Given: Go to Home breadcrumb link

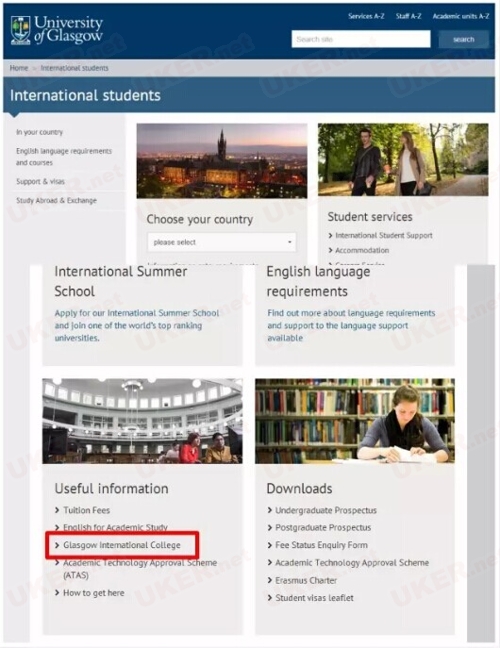Looking at the screenshot, I should pos(19,68).
